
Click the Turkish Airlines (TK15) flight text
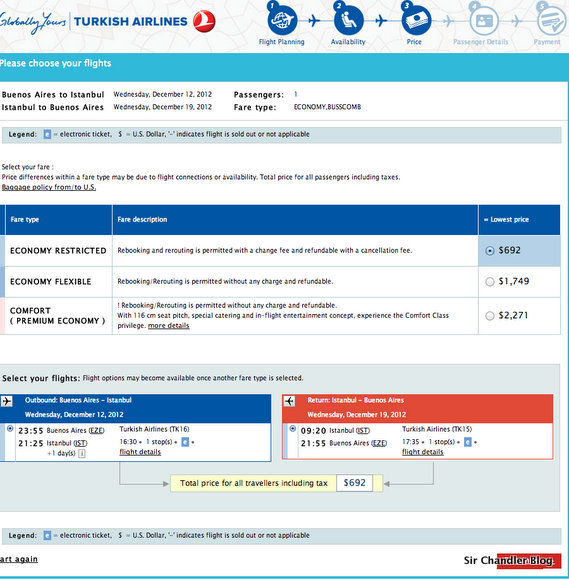[x=437, y=429]
